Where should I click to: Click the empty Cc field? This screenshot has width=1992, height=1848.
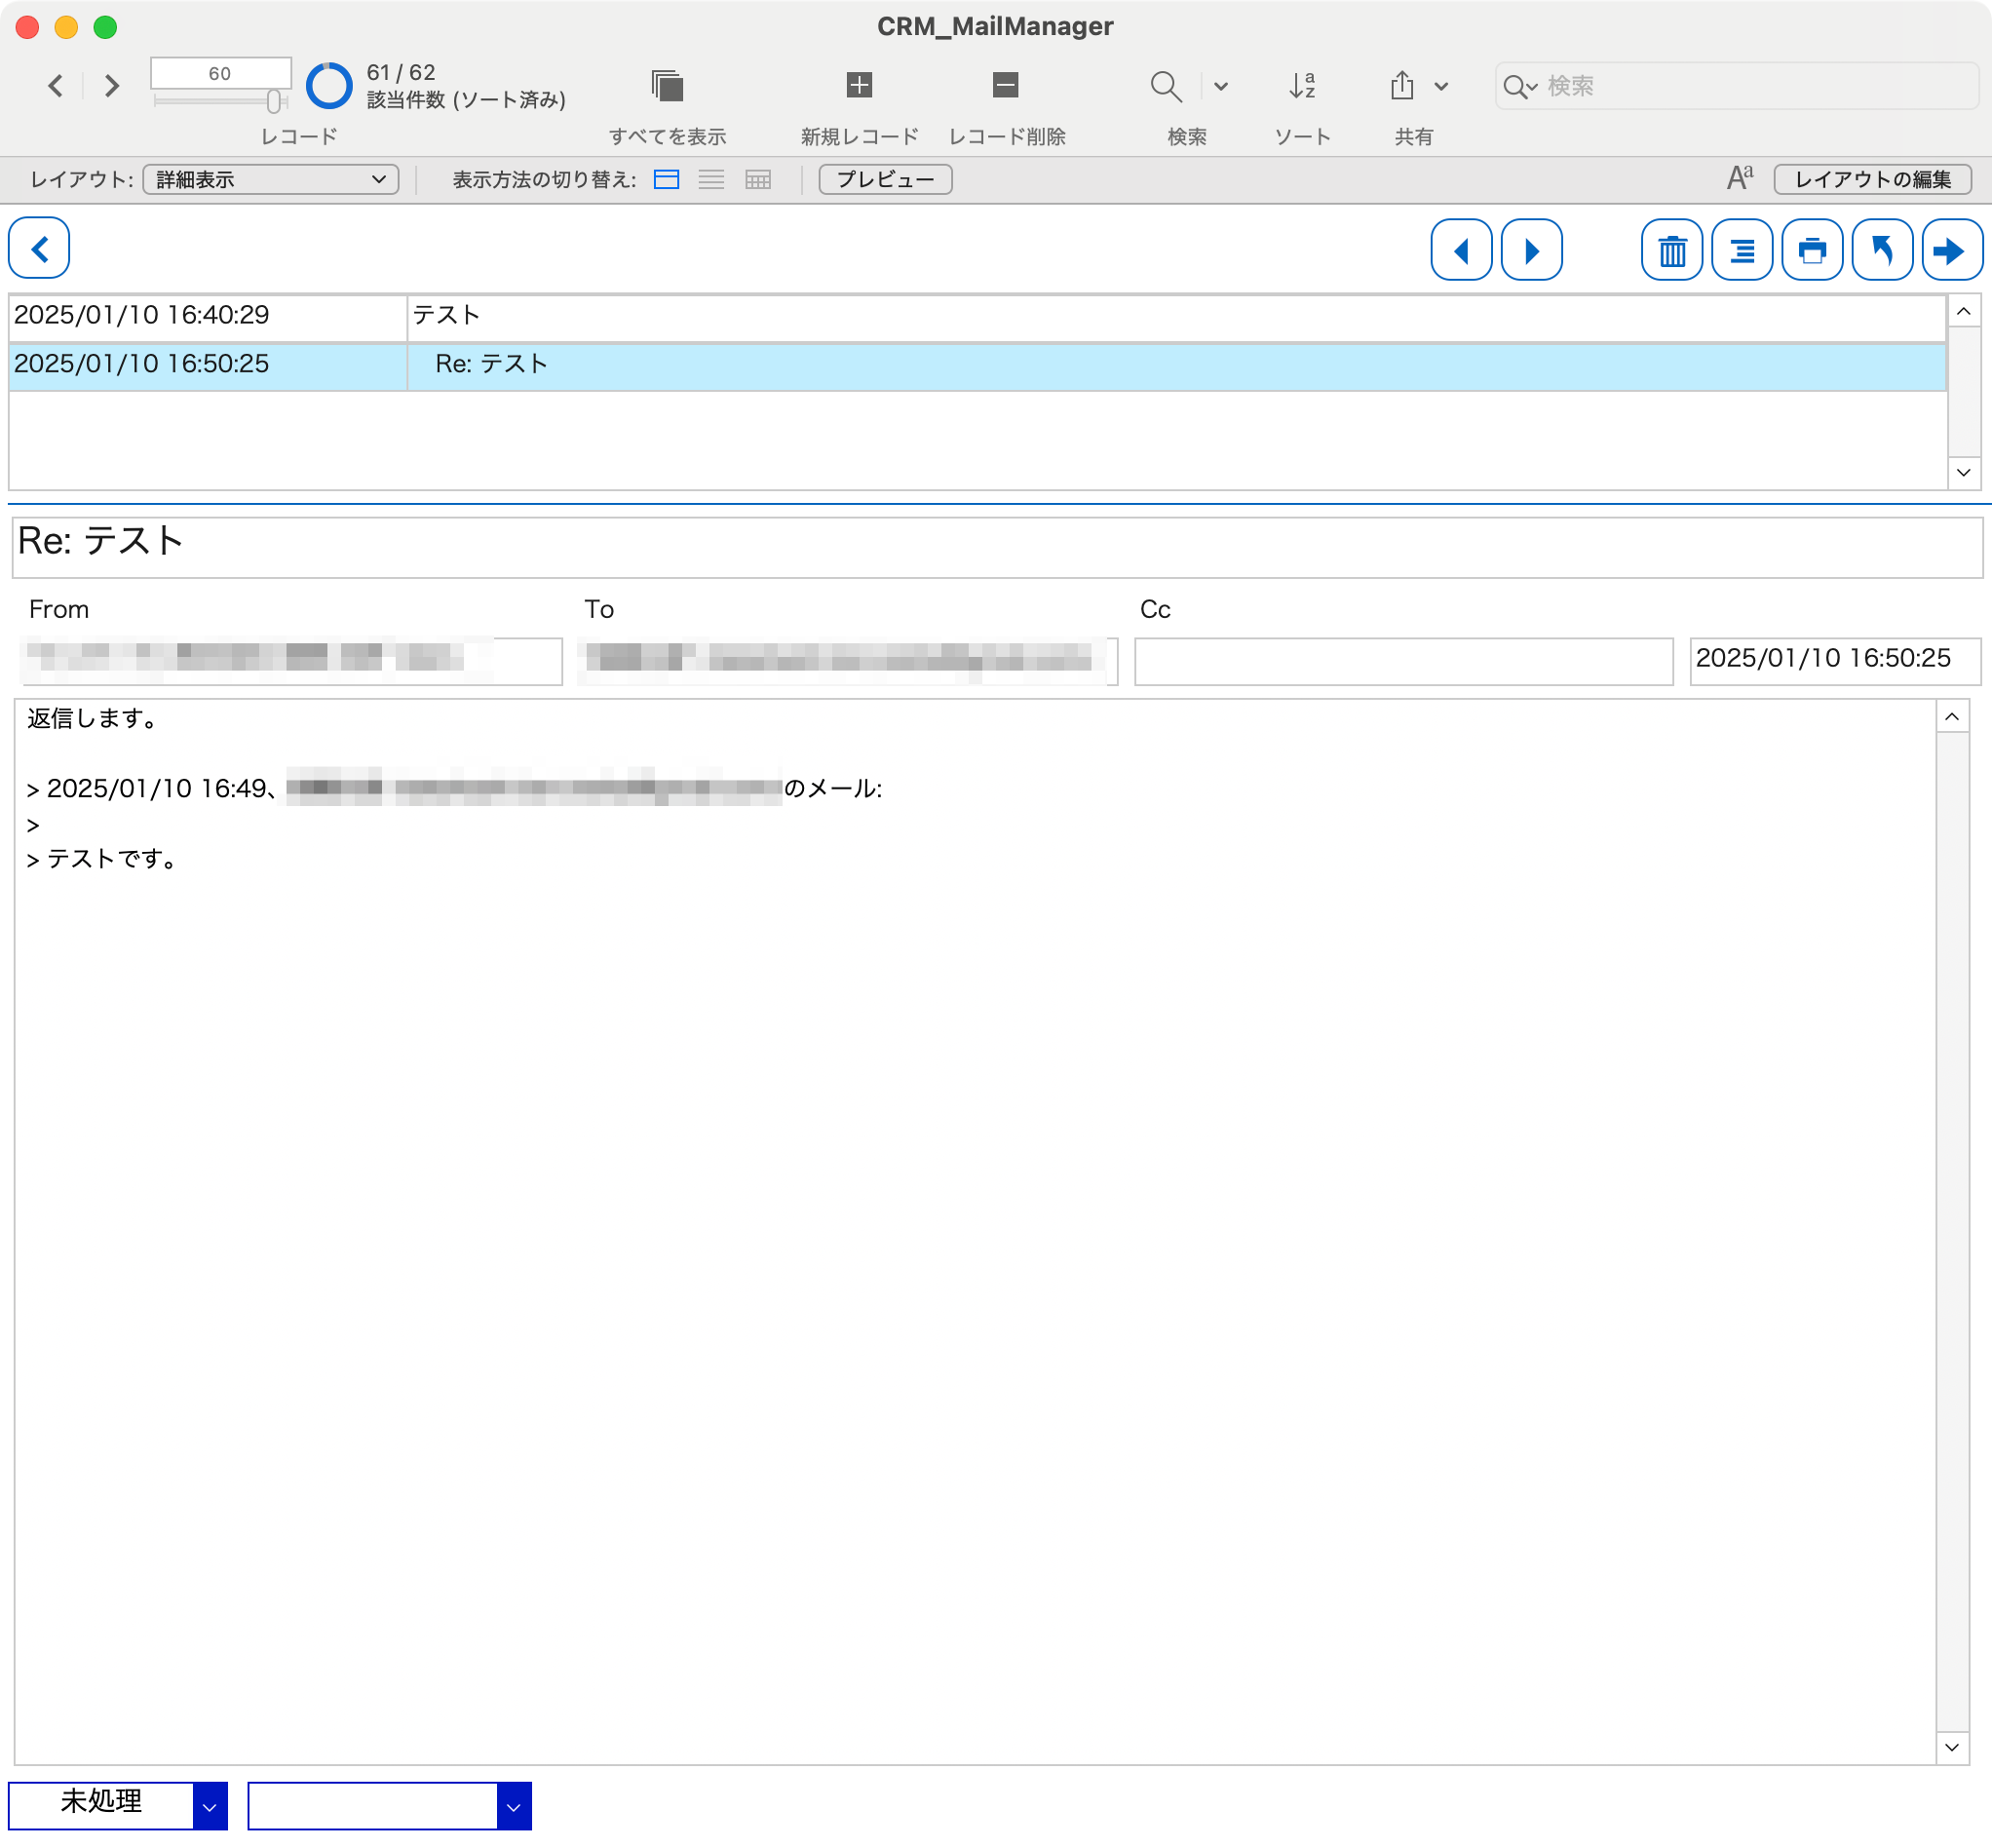1403,661
